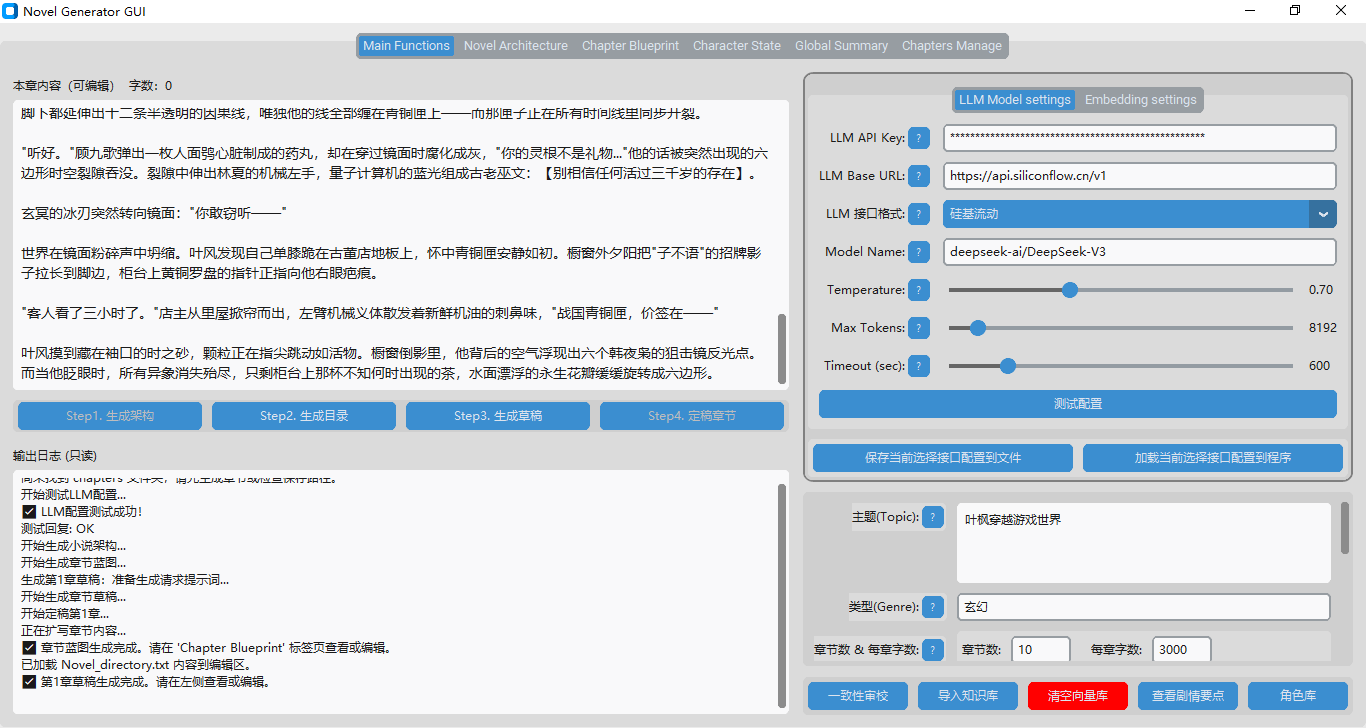Switch to the Chapter Blueprint tab
The image size is (1366, 728).
(x=630, y=46)
